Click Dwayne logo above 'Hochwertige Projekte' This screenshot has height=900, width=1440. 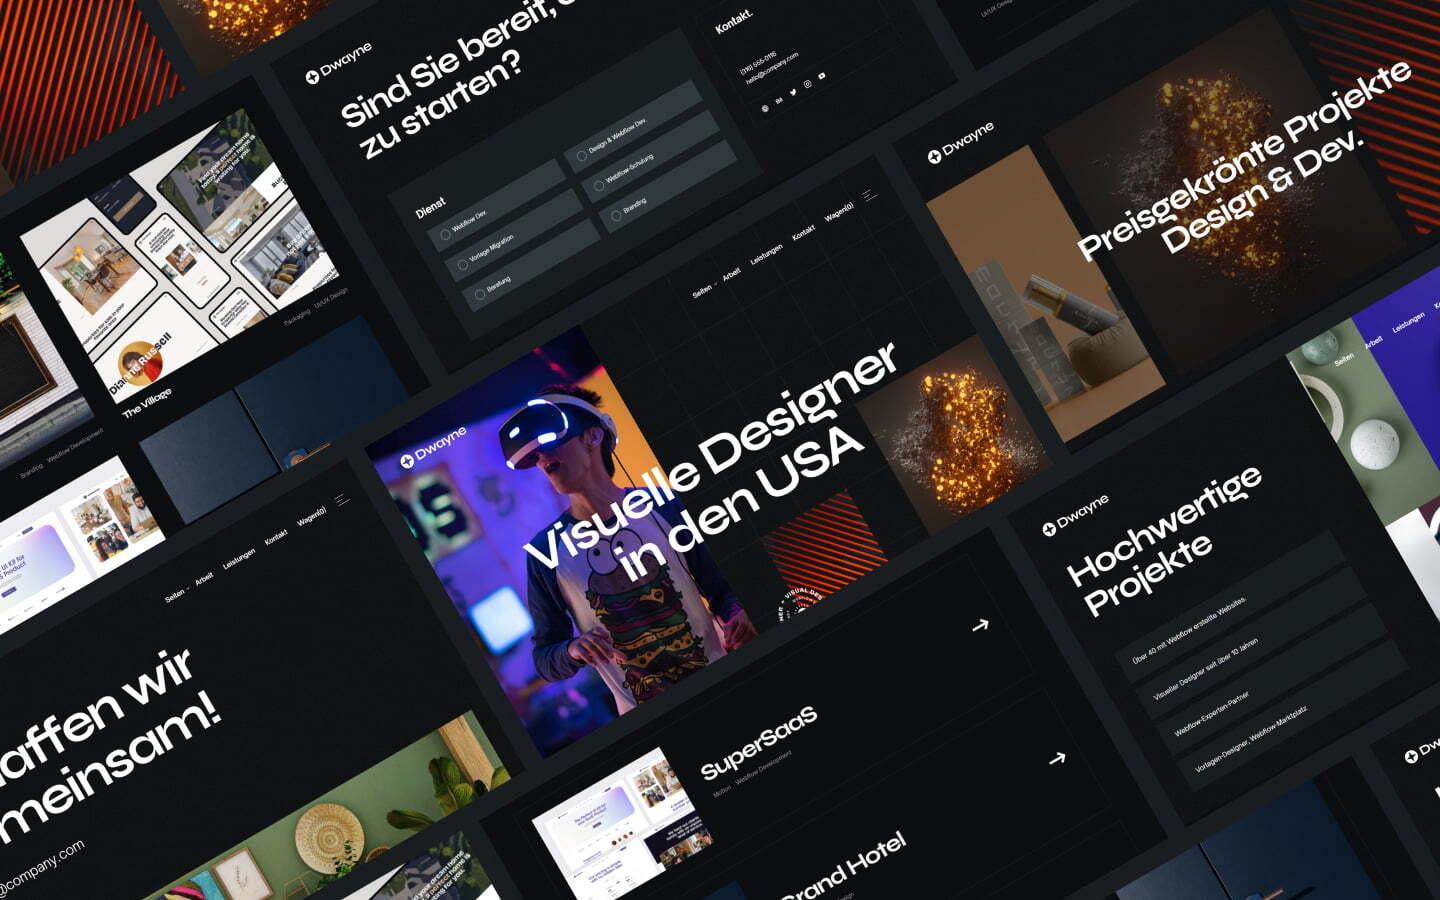tap(1075, 513)
